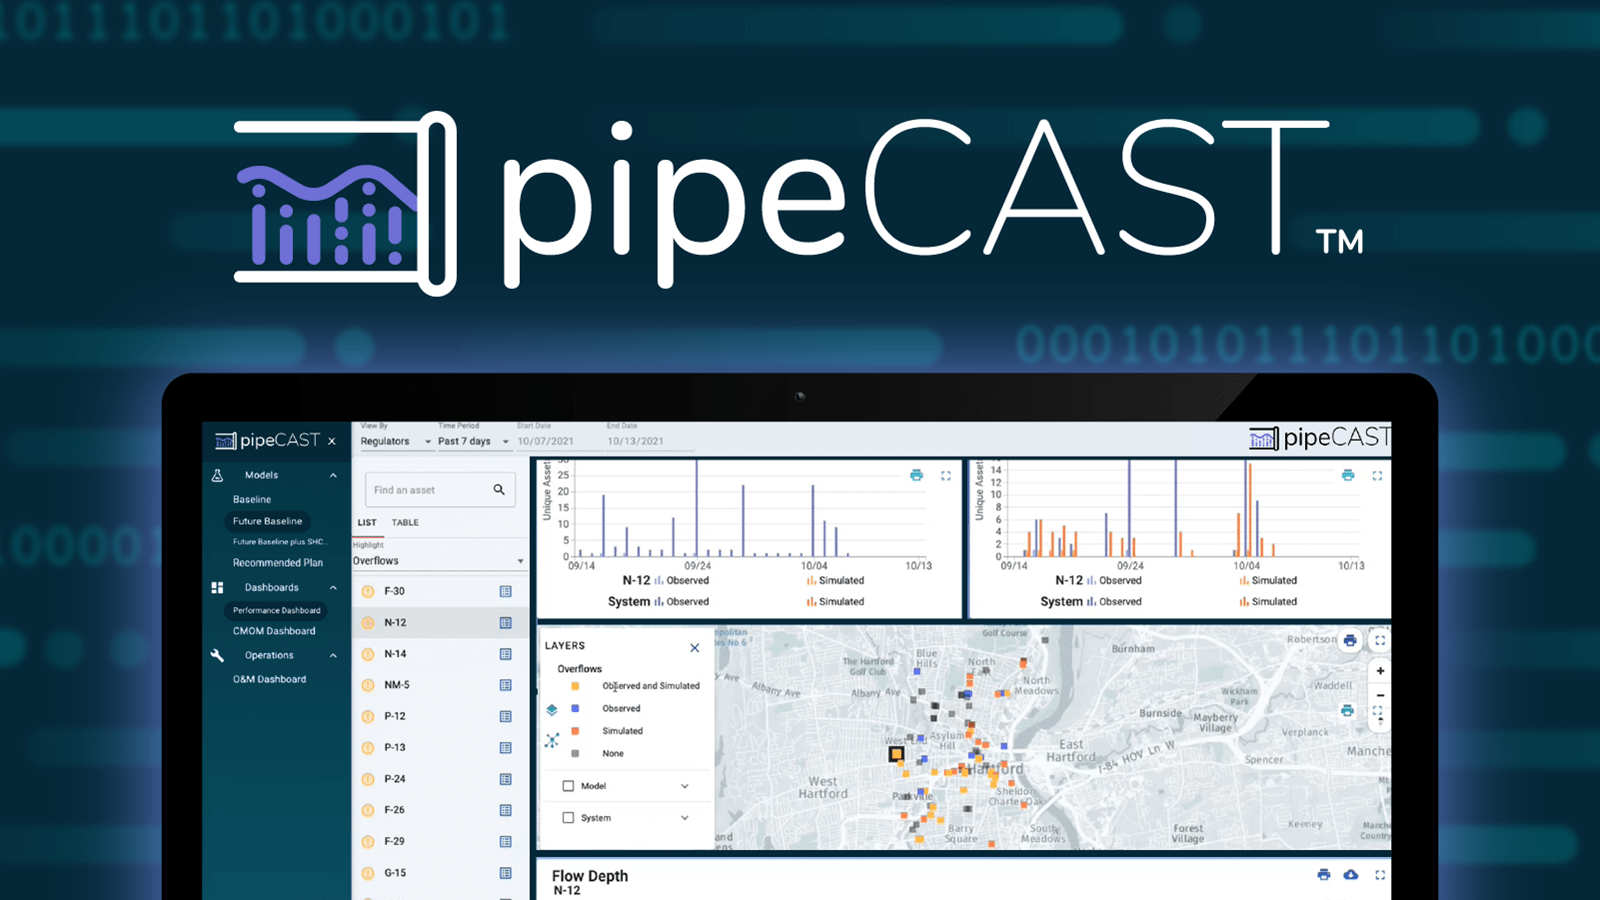Open the Highlight Overflows dropdown

[x=438, y=561]
